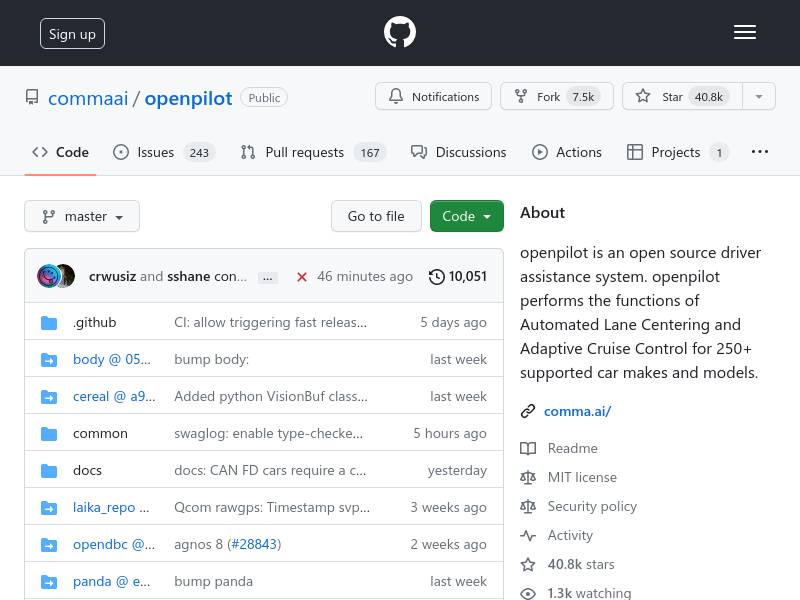View the MIT license

click(582, 478)
